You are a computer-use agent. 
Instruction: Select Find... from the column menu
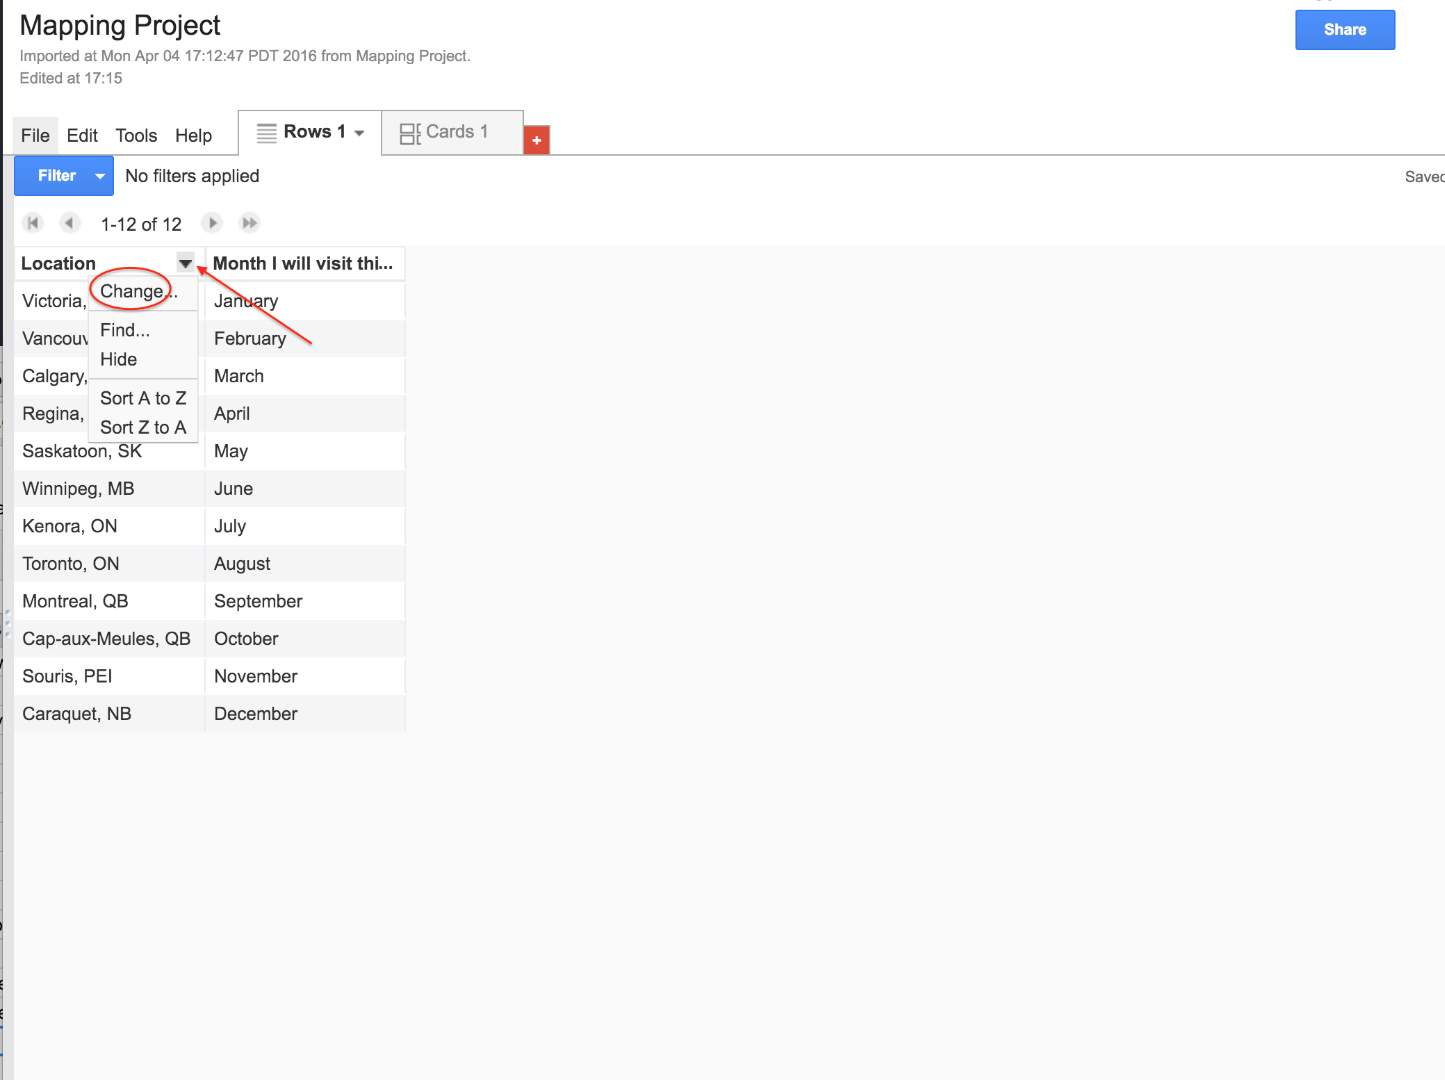[123, 330]
